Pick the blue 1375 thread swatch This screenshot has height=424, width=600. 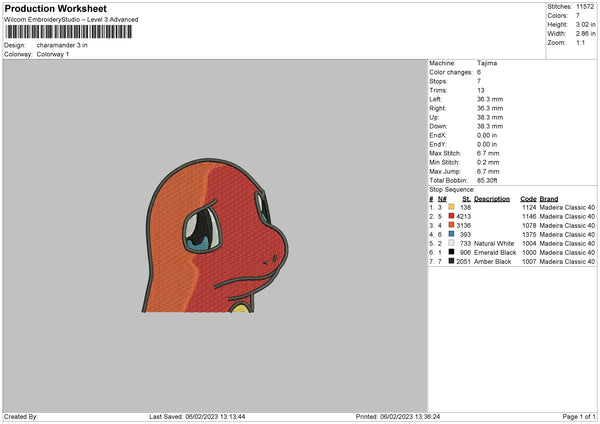pos(452,234)
